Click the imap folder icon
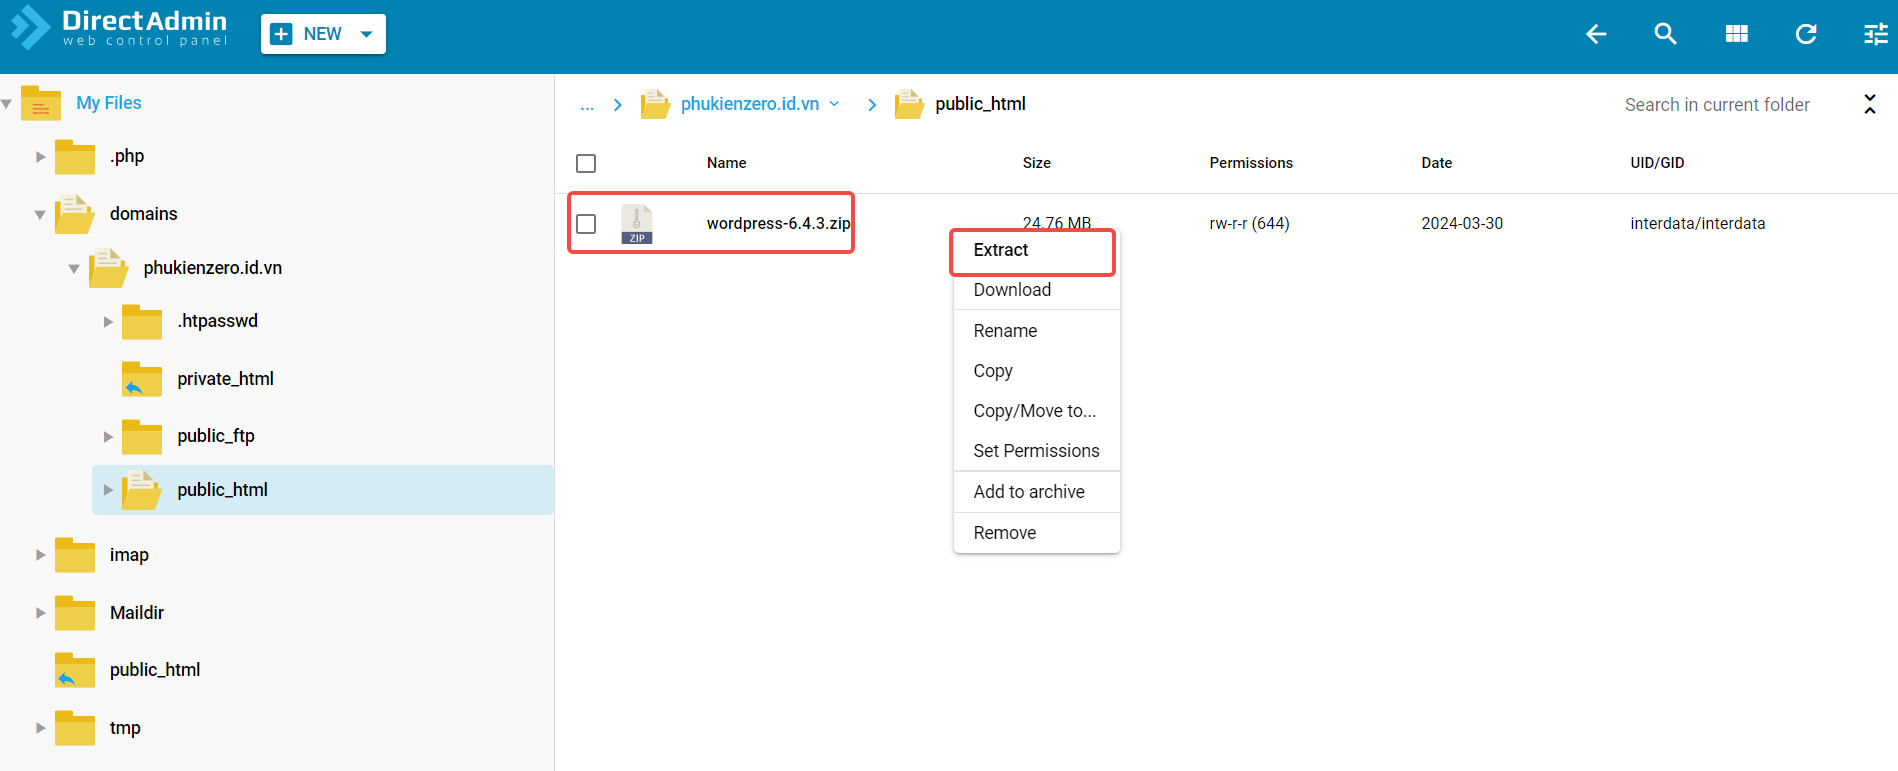This screenshot has width=1898, height=771. (x=75, y=555)
